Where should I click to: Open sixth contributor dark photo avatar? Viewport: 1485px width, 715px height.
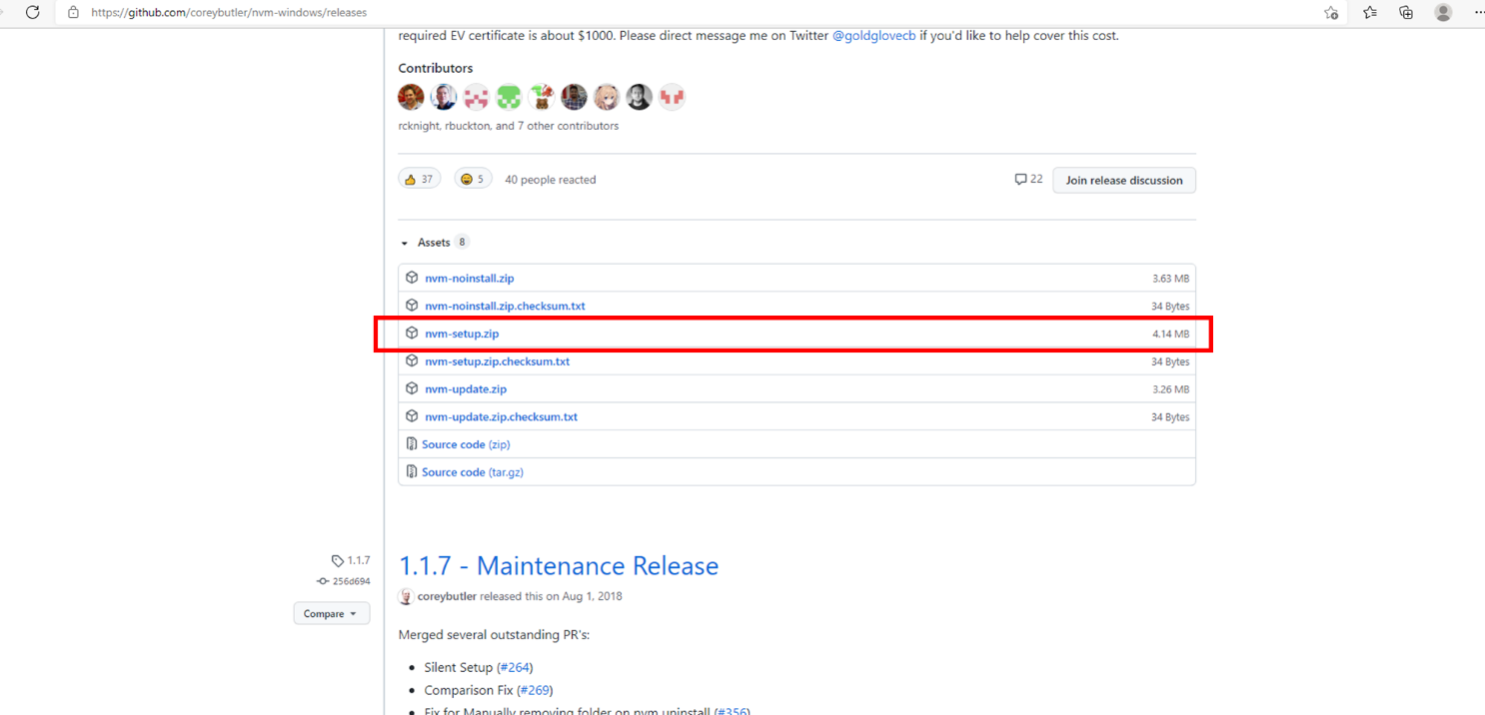click(574, 97)
